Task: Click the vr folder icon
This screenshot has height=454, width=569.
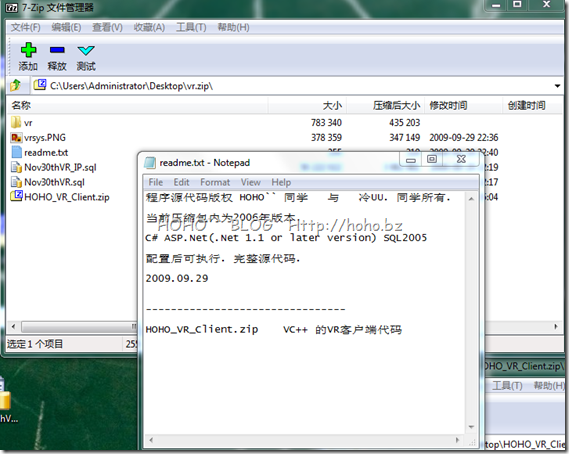Action: click(x=16, y=123)
